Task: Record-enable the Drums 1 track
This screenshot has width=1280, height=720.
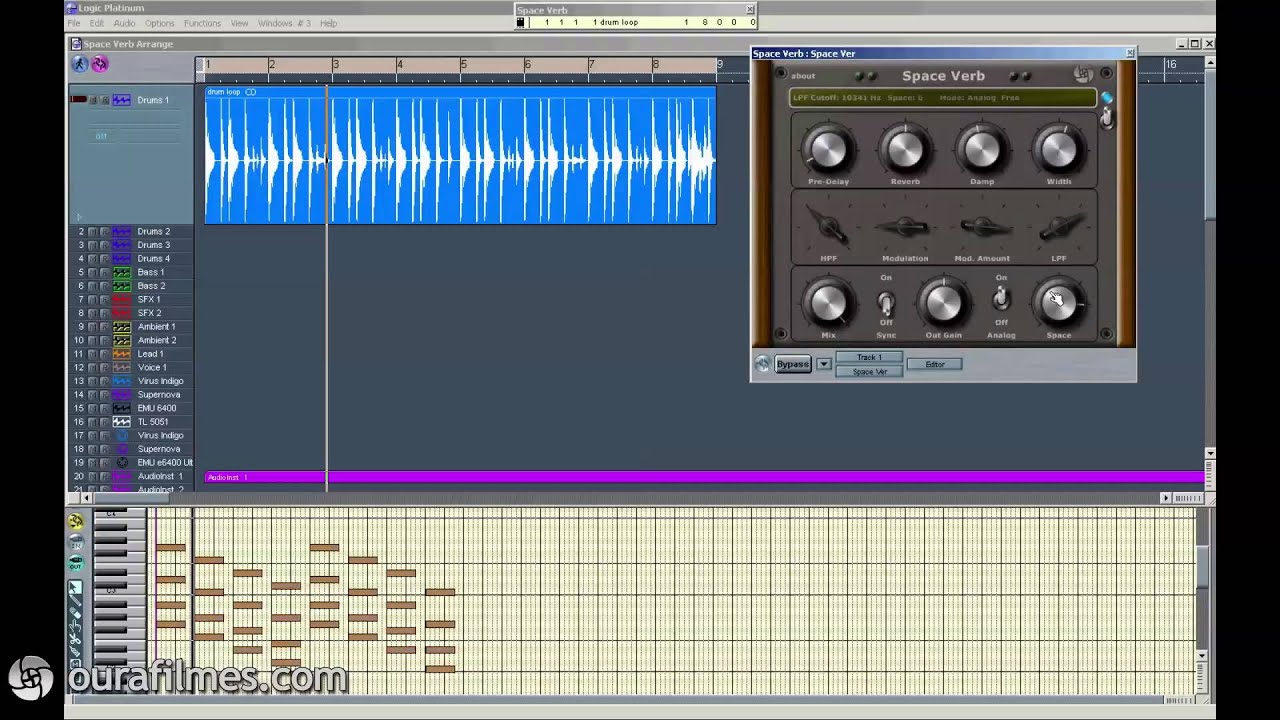Action: click(105, 100)
